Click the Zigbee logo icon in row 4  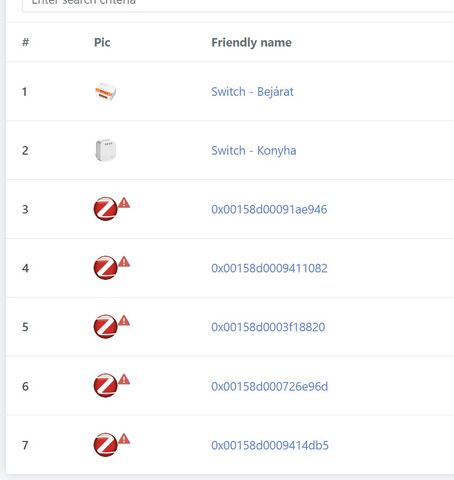105,268
